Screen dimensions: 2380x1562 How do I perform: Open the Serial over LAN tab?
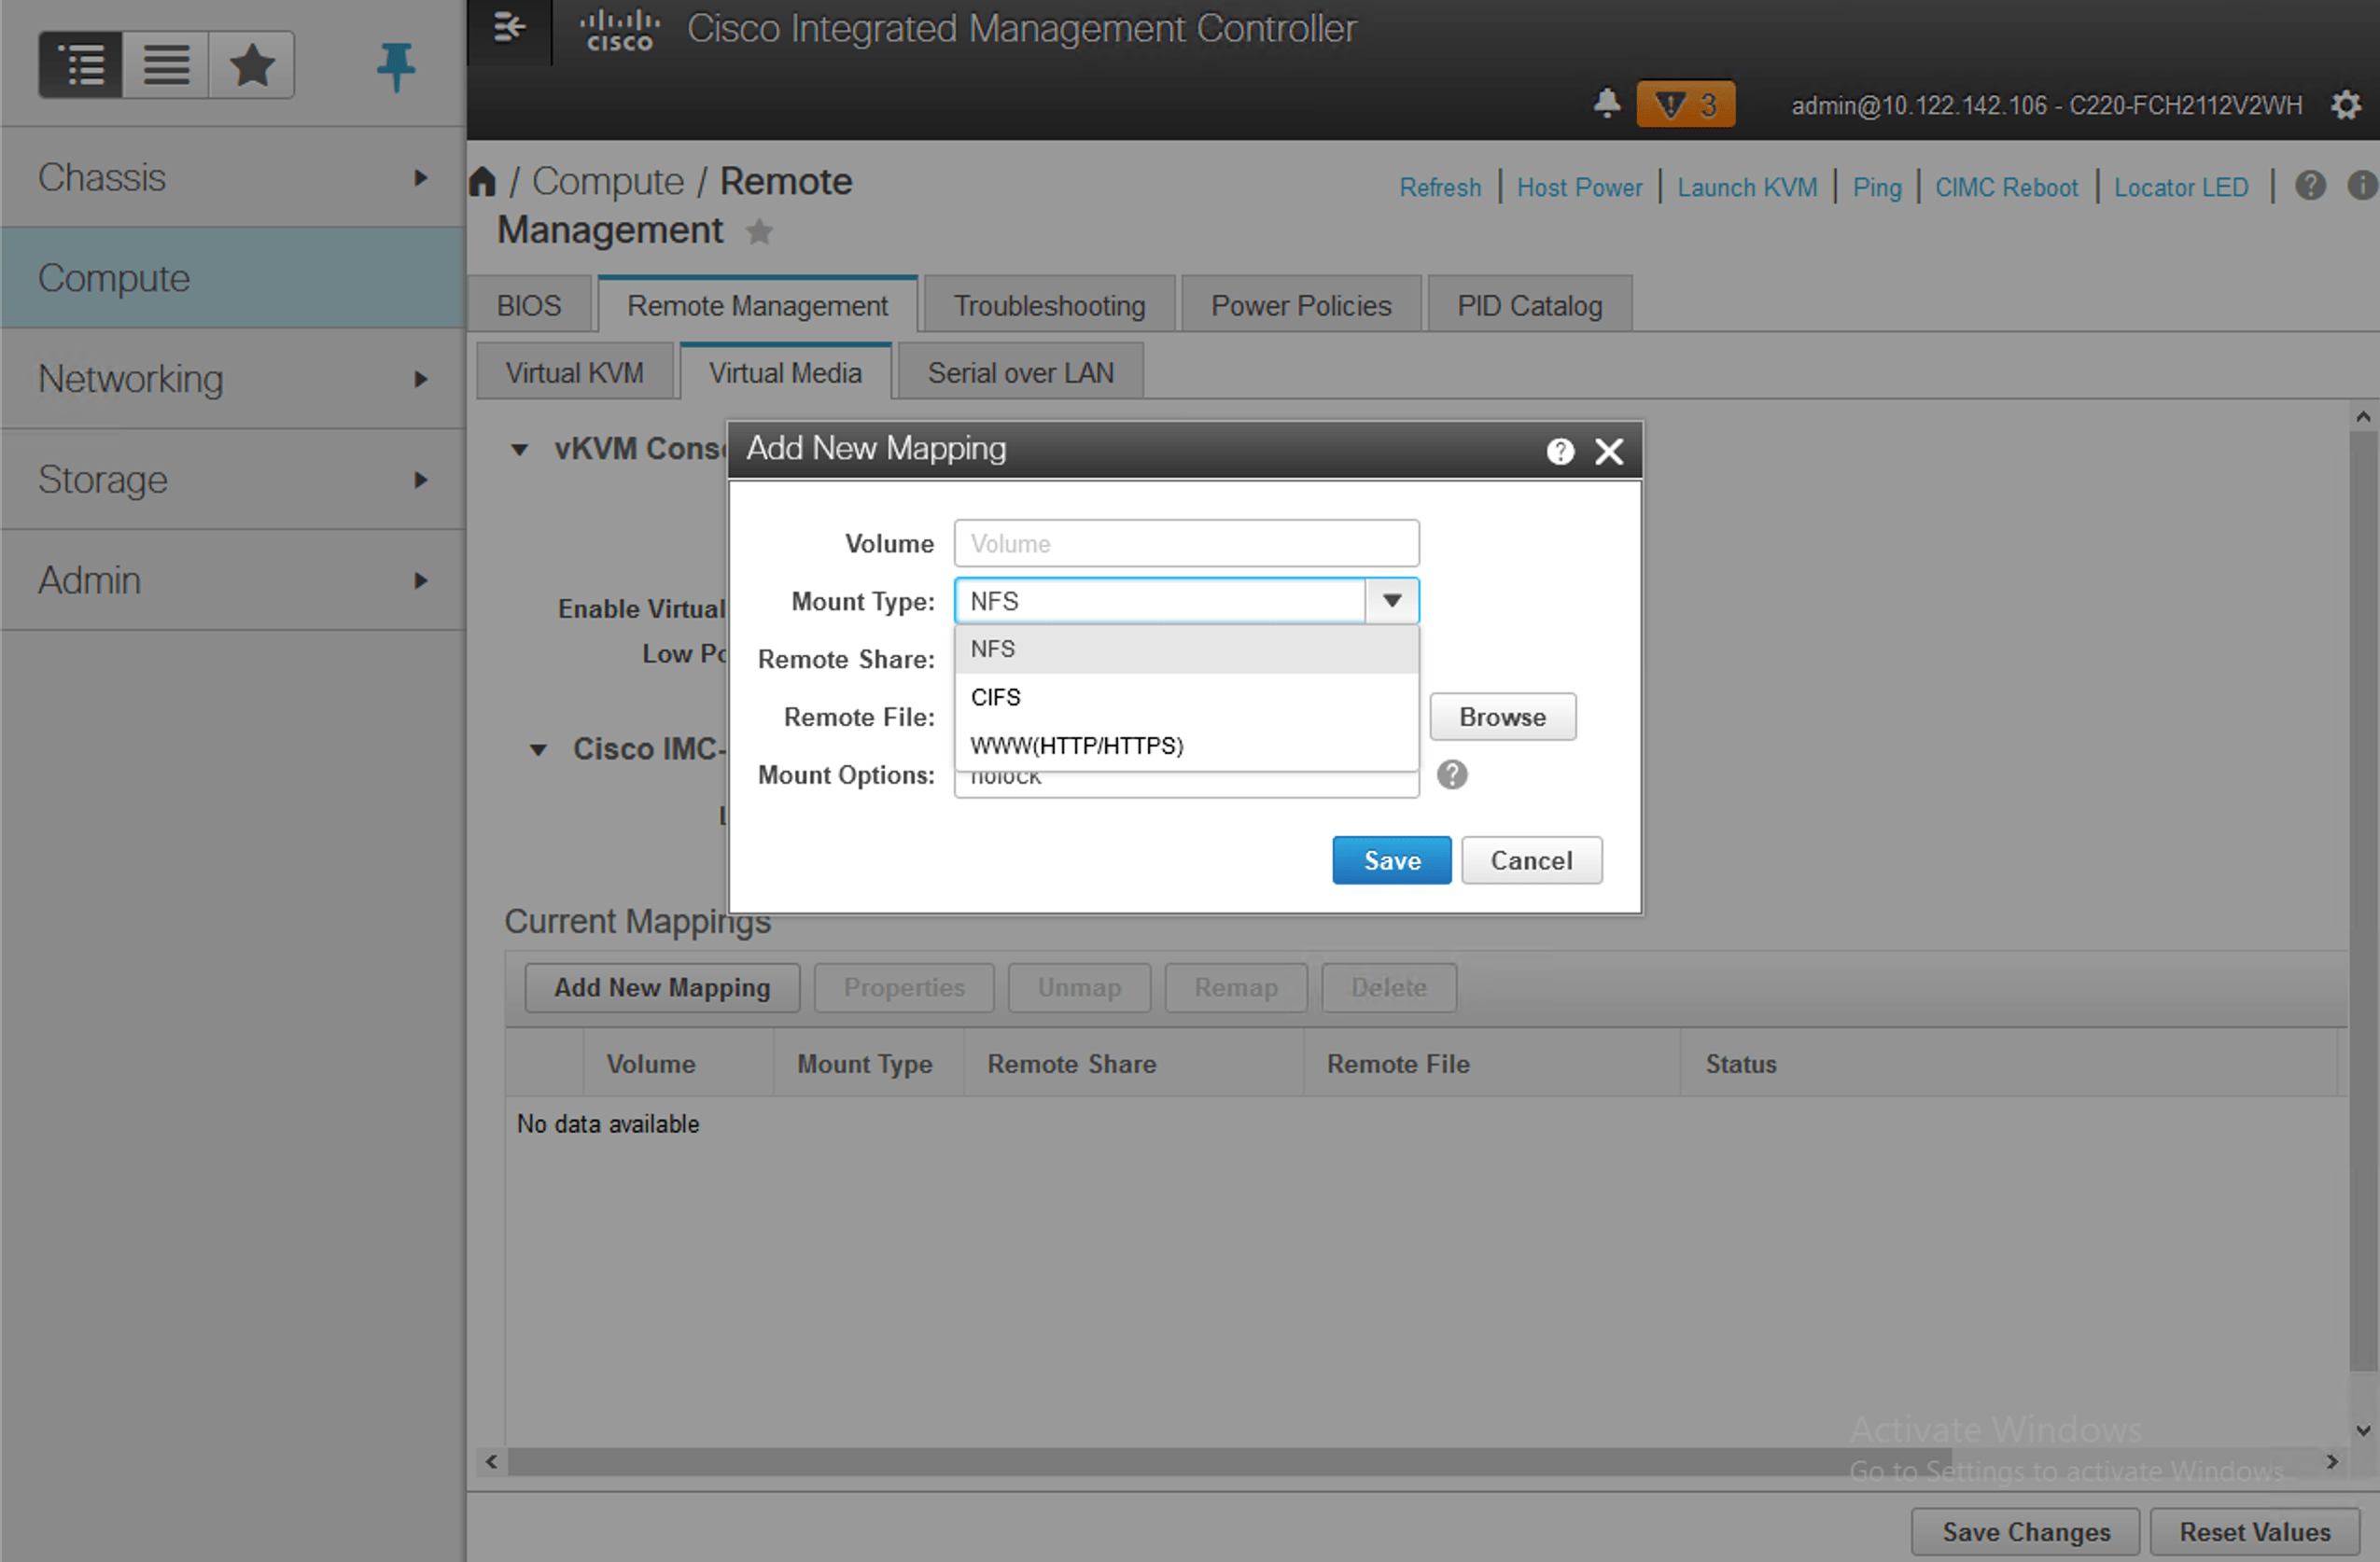point(1020,372)
